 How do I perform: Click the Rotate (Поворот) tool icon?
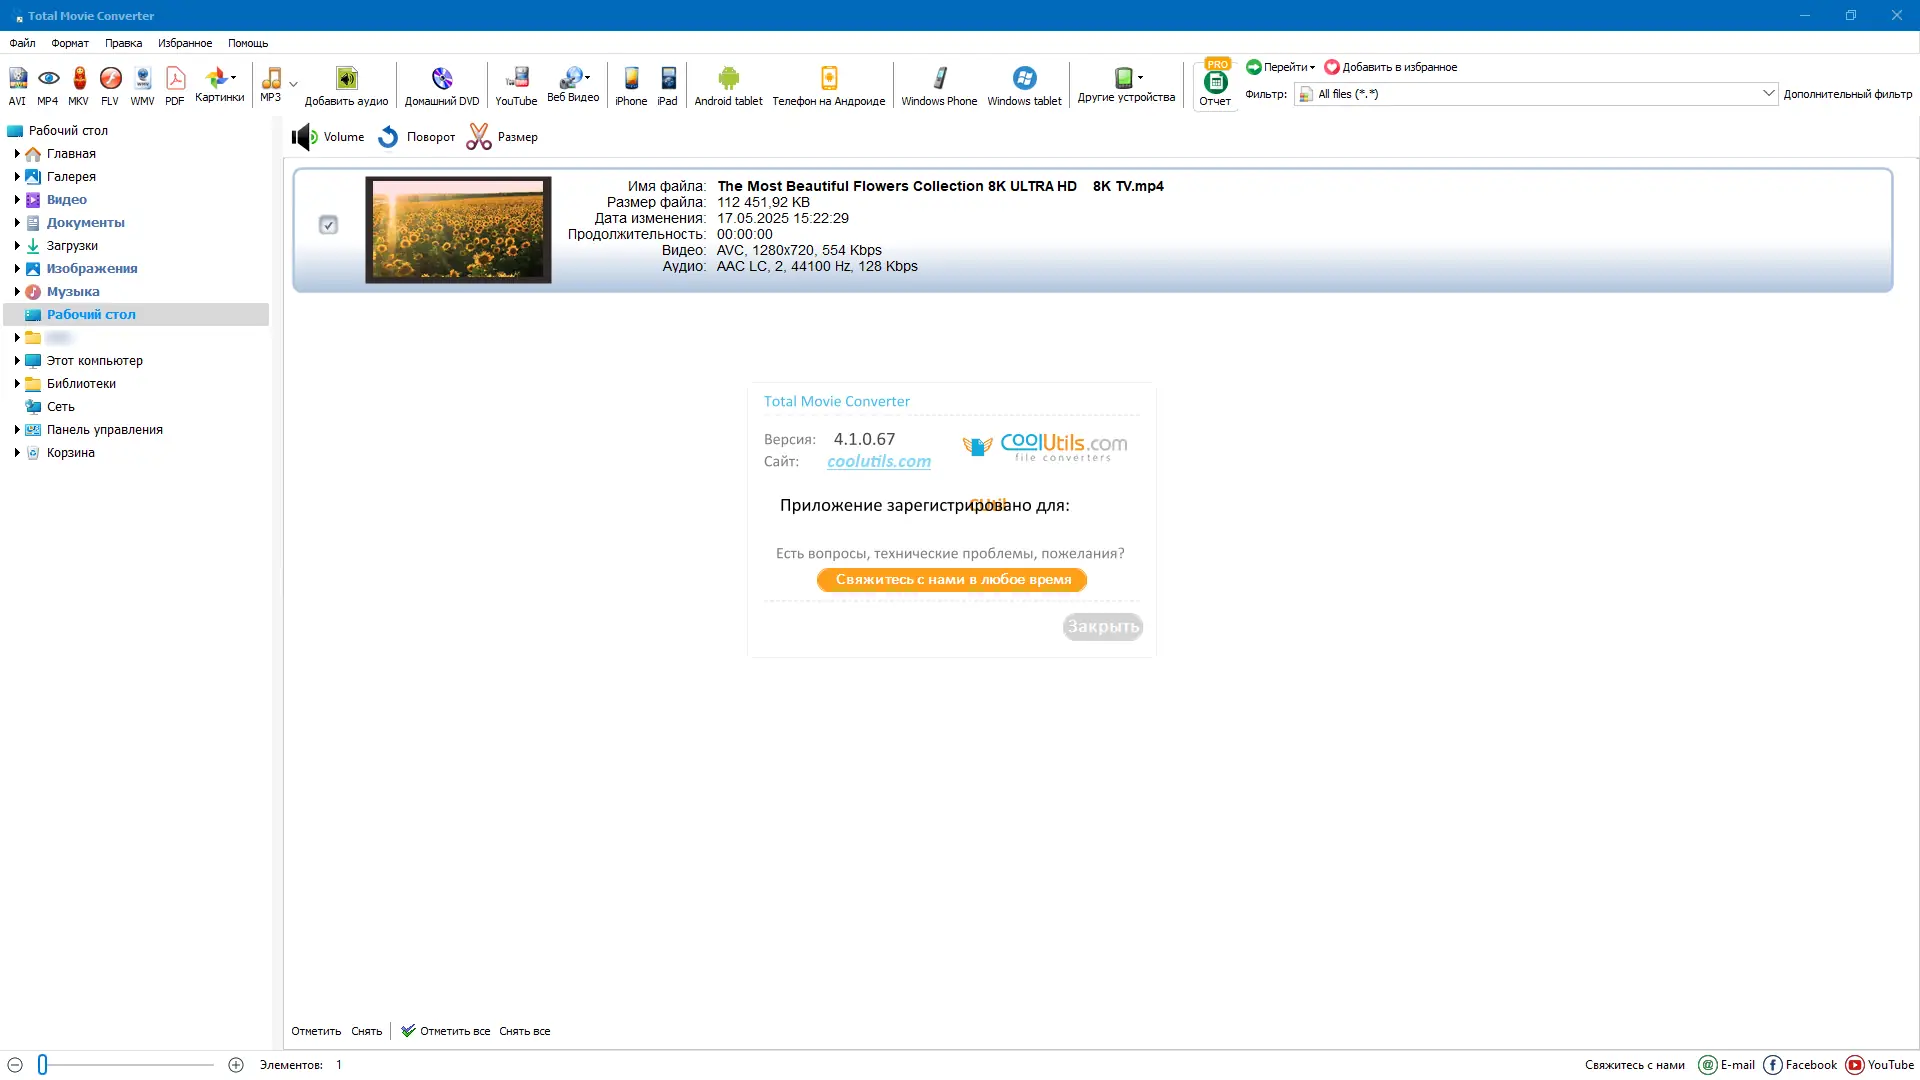[x=389, y=137]
